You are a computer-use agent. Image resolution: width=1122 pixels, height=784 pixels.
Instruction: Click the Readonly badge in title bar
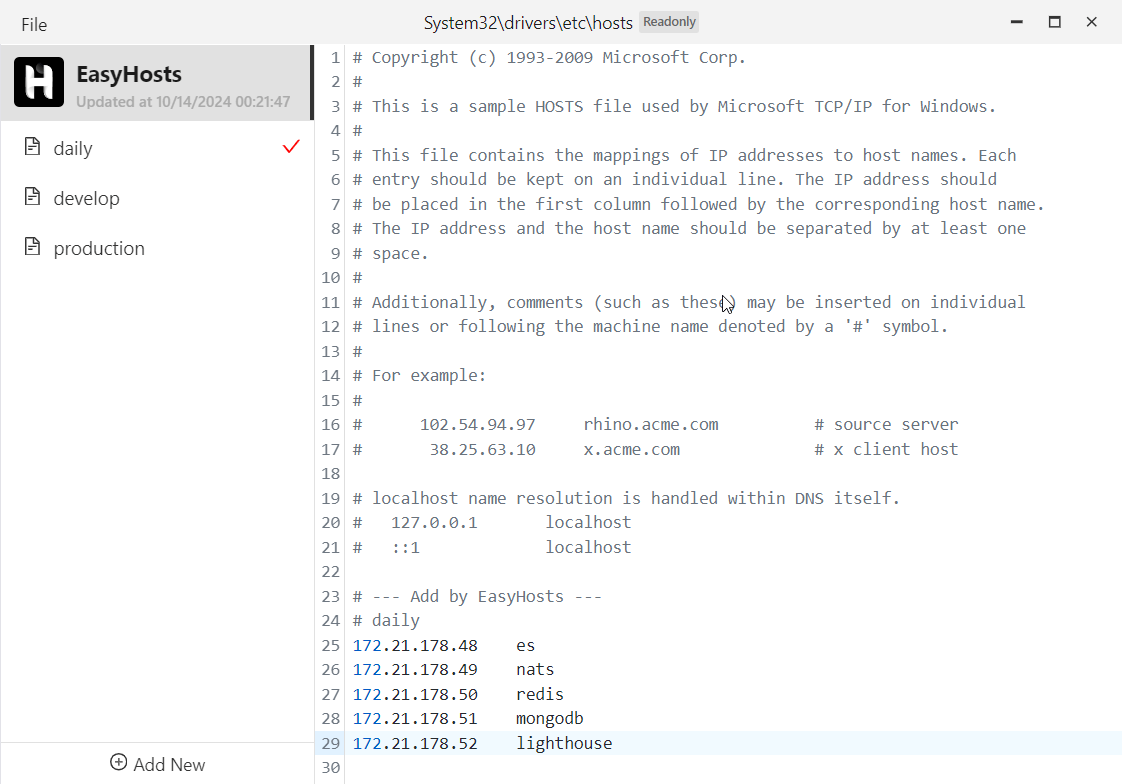point(669,21)
